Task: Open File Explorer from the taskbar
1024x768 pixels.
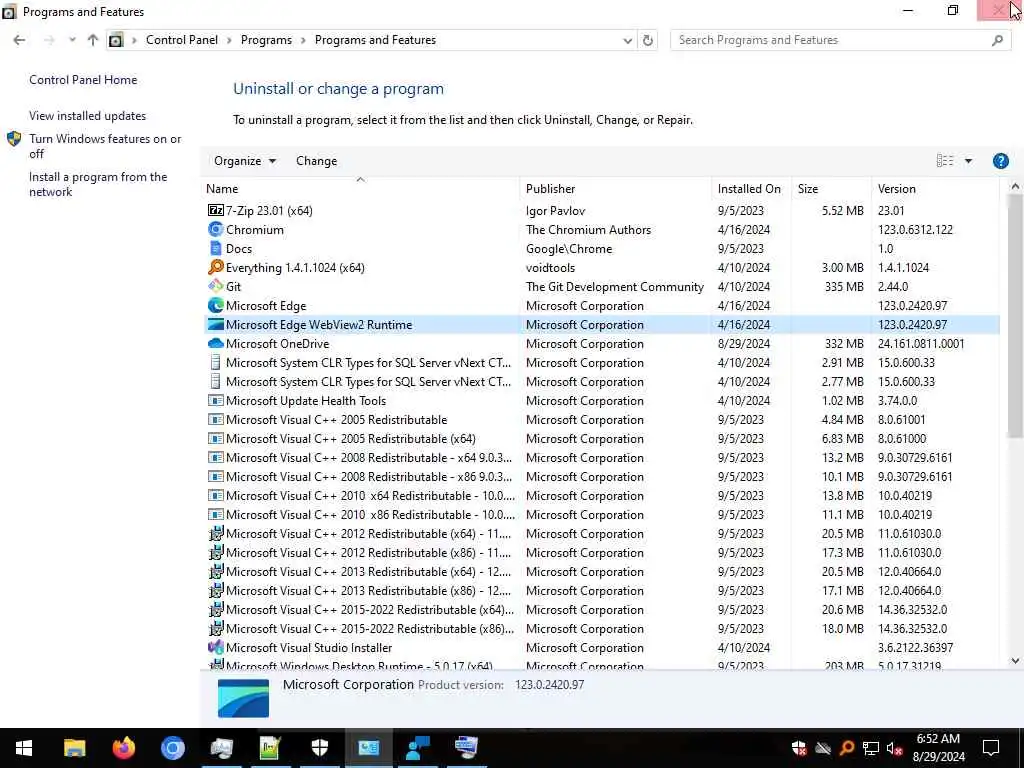Action: [74, 748]
